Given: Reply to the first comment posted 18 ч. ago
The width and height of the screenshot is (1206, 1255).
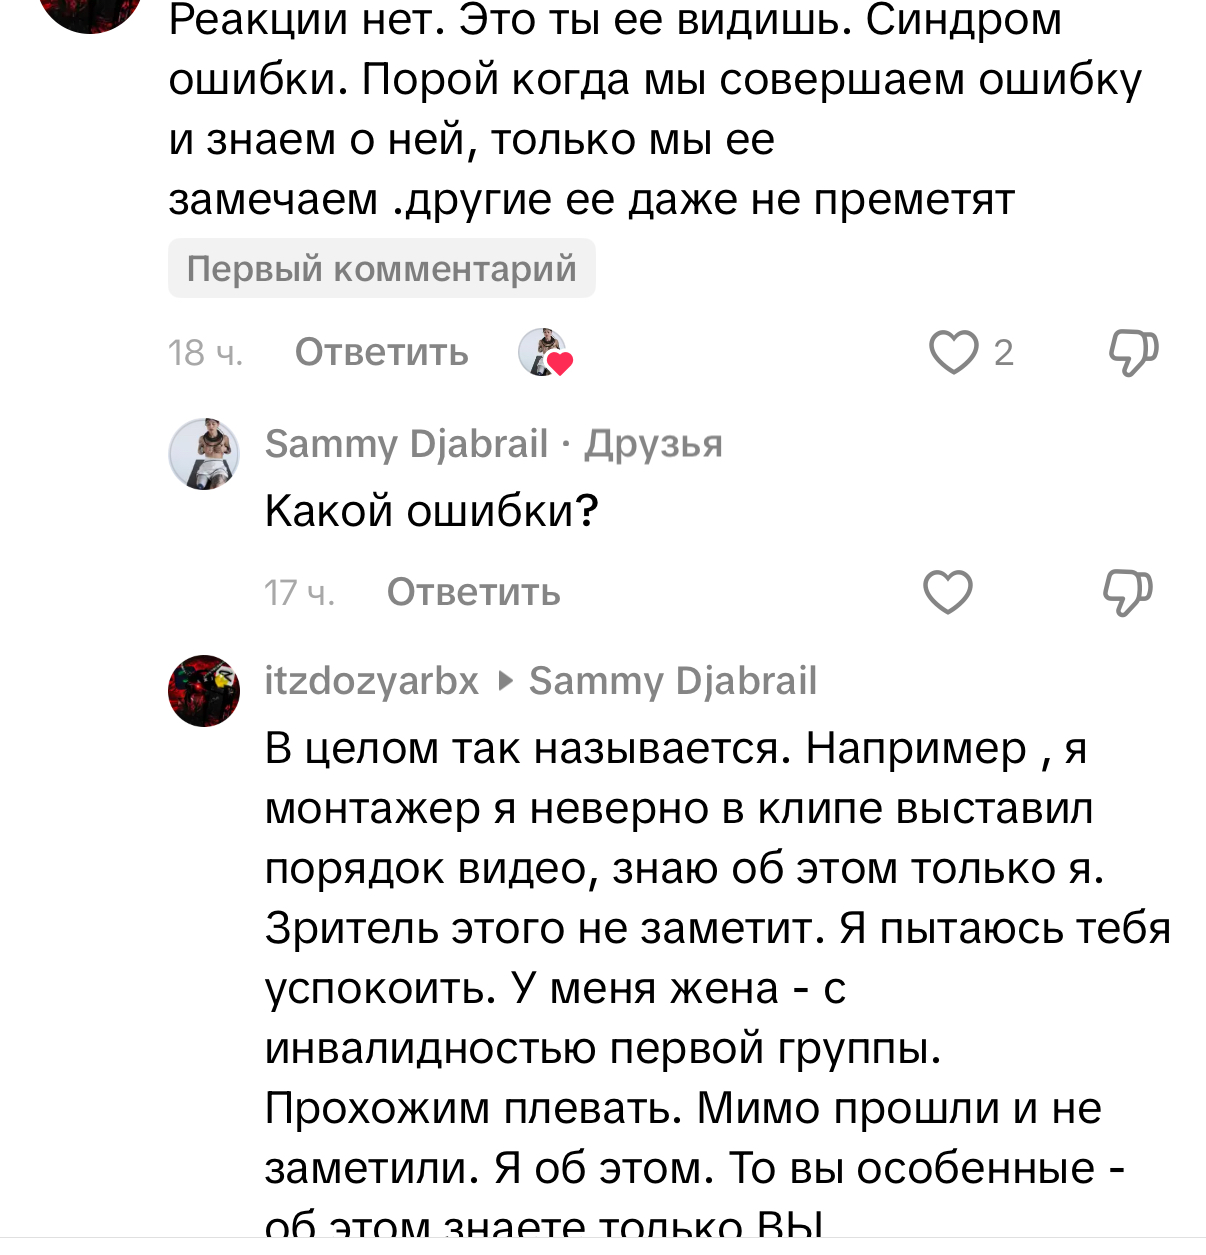Looking at the screenshot, I should tap(381, 352).
